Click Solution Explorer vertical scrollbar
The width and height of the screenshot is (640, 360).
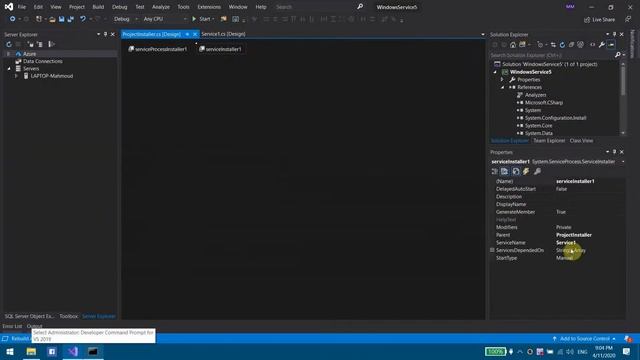point(623,99)
